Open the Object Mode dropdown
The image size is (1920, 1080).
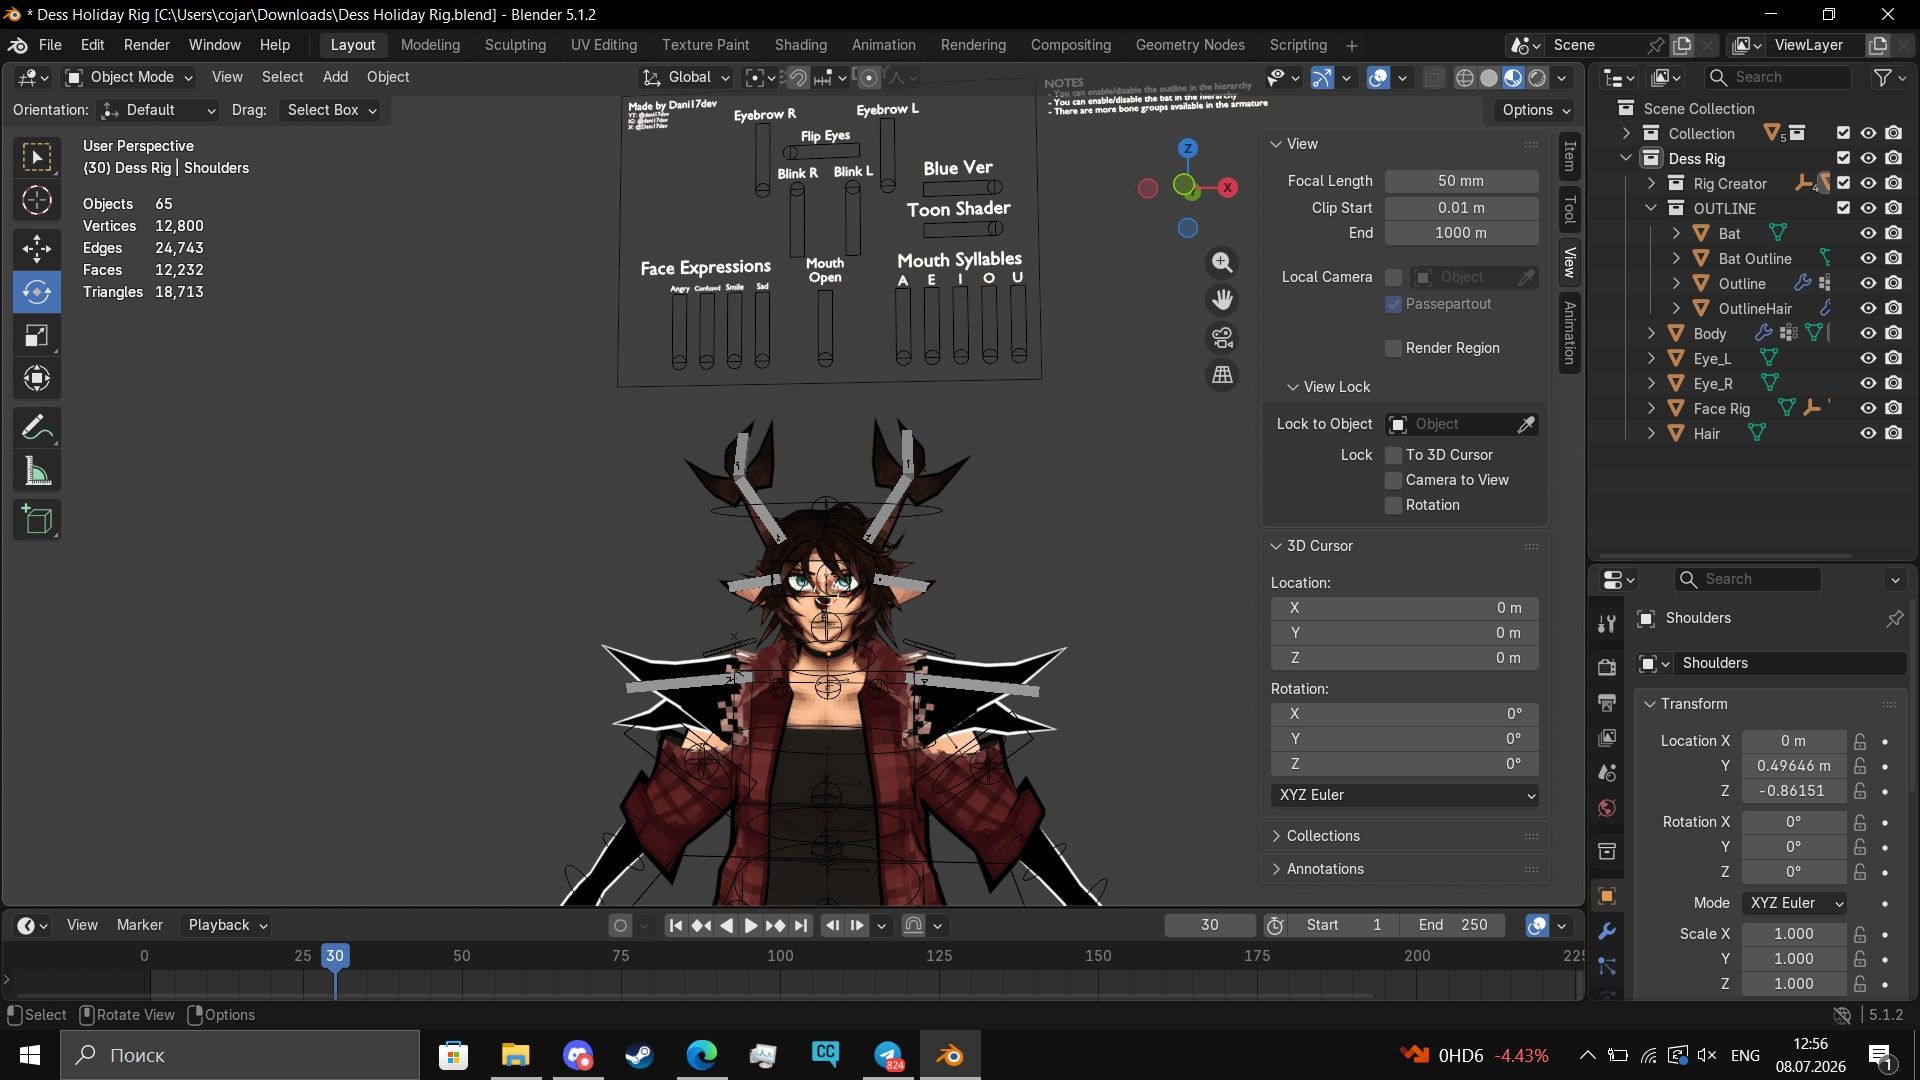[x=129, y=77]
